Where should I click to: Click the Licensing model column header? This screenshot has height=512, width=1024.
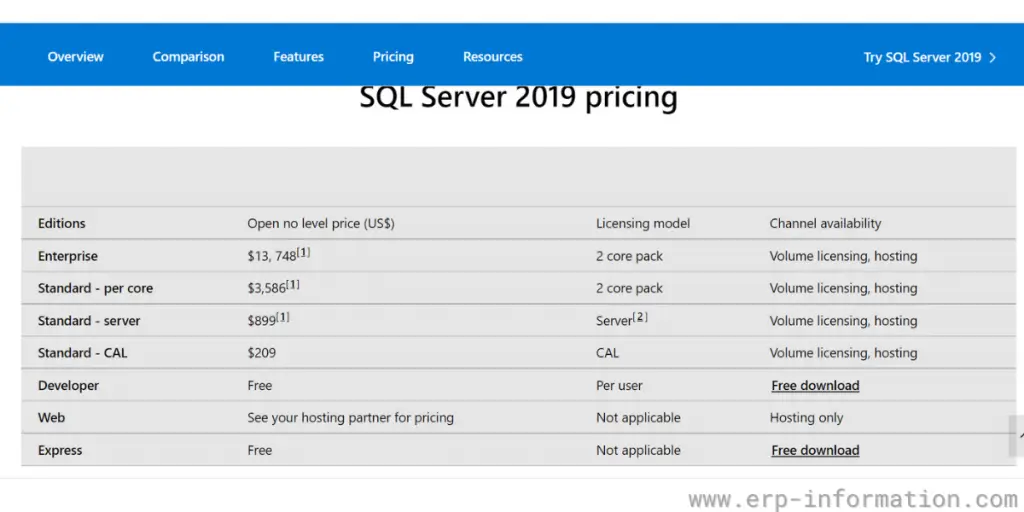pyautogui.click(x=643, y=224)
